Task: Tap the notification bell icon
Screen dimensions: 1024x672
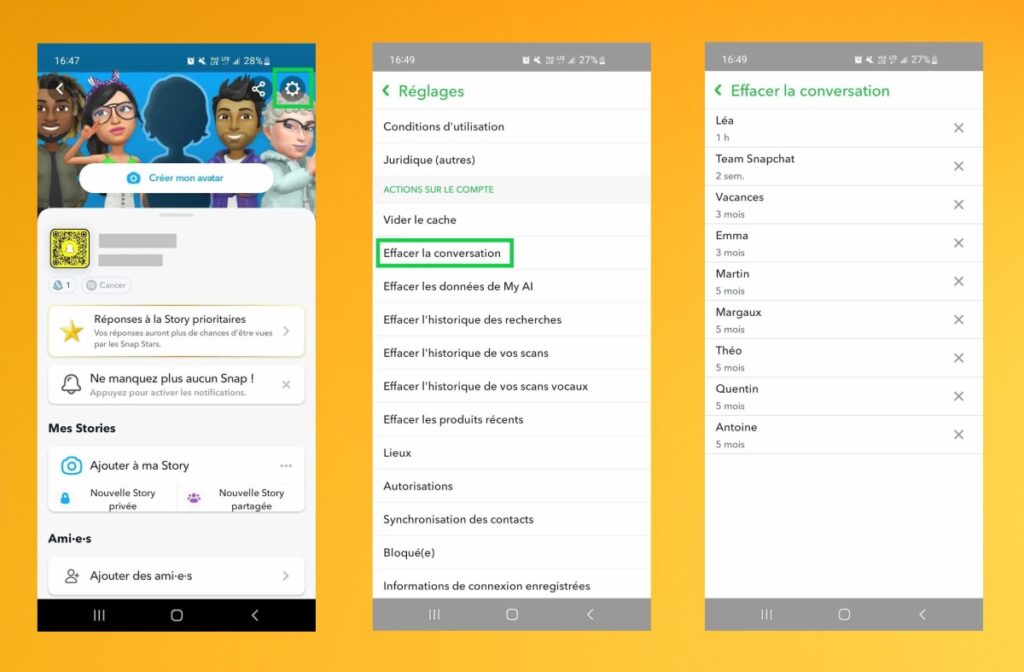Action: pyautogui.click(x=71, y=384)
